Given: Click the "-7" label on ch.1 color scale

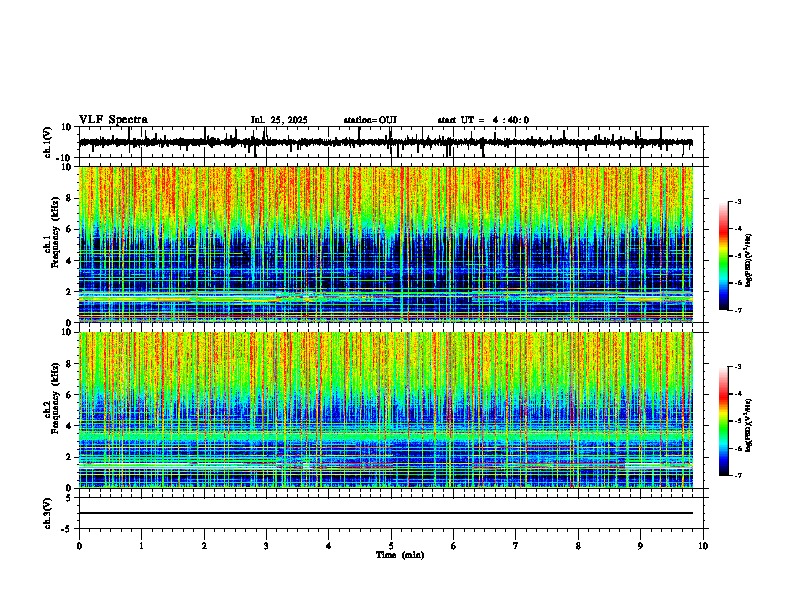Looking at the screenshot, I should point(738,310).
